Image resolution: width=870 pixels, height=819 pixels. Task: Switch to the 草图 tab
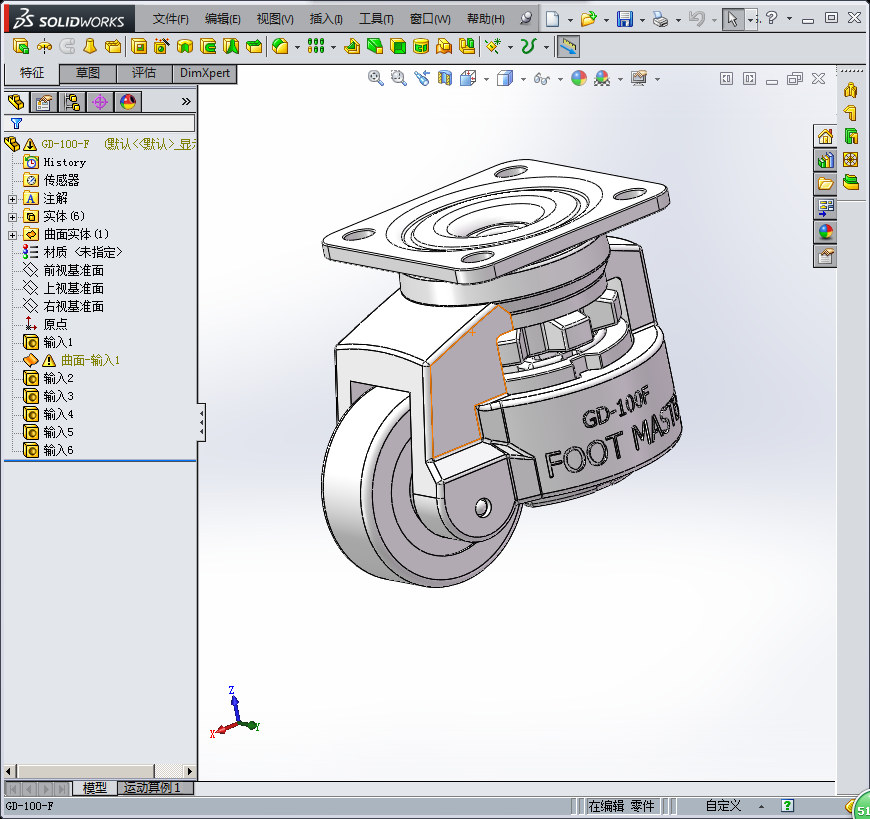[x=88, y=73]
